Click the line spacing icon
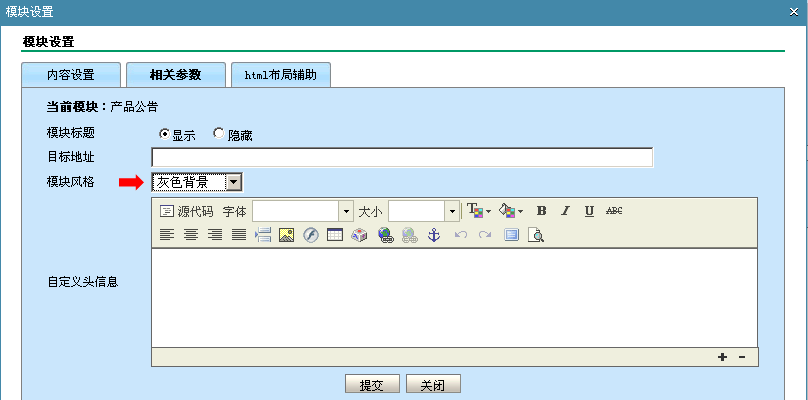The height and width of the screenshot is (400, 808). tap(263, 235)
